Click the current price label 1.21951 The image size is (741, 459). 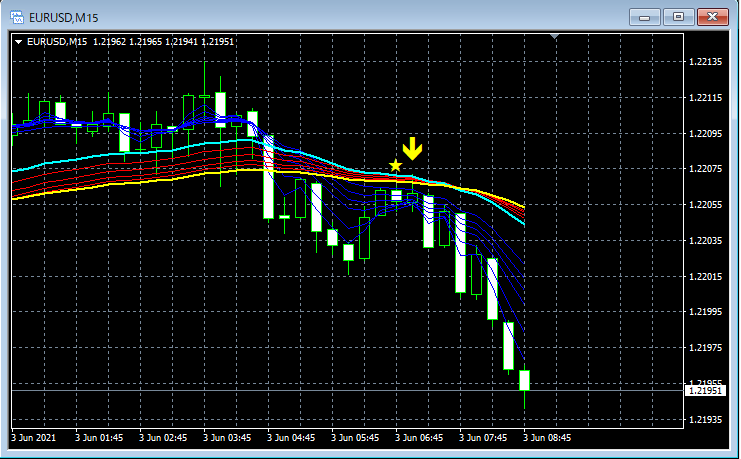pyautogui.click(x=705, y=390)
